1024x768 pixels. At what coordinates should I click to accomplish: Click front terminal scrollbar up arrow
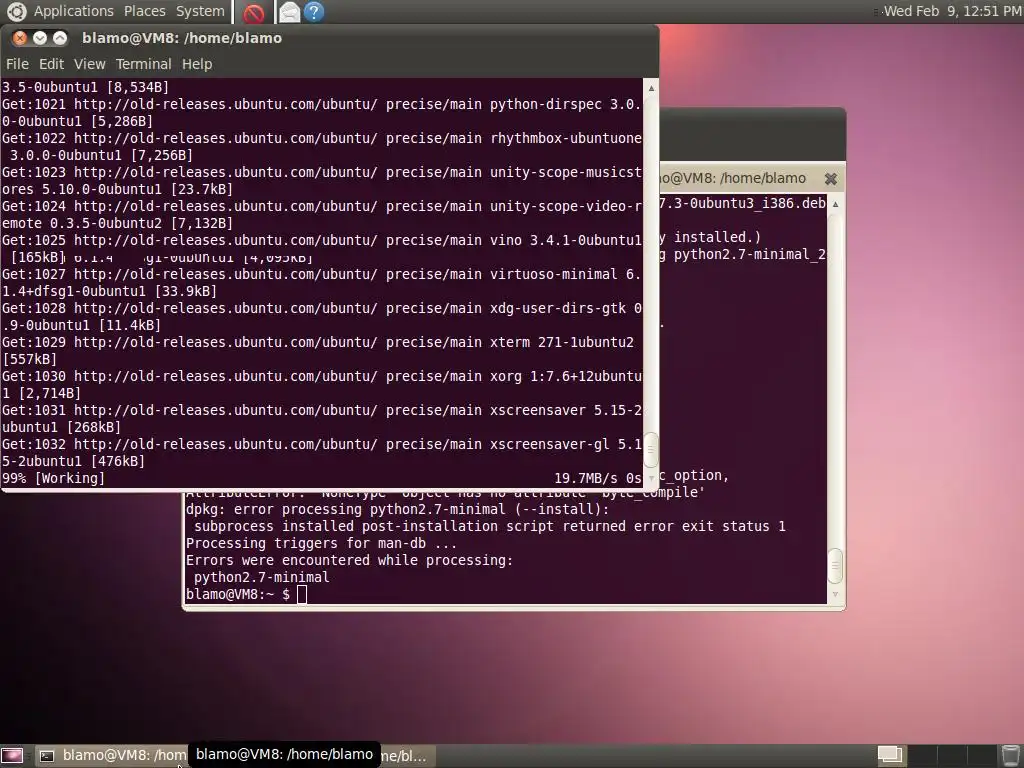pyautogui.click(x=650, y=88)
